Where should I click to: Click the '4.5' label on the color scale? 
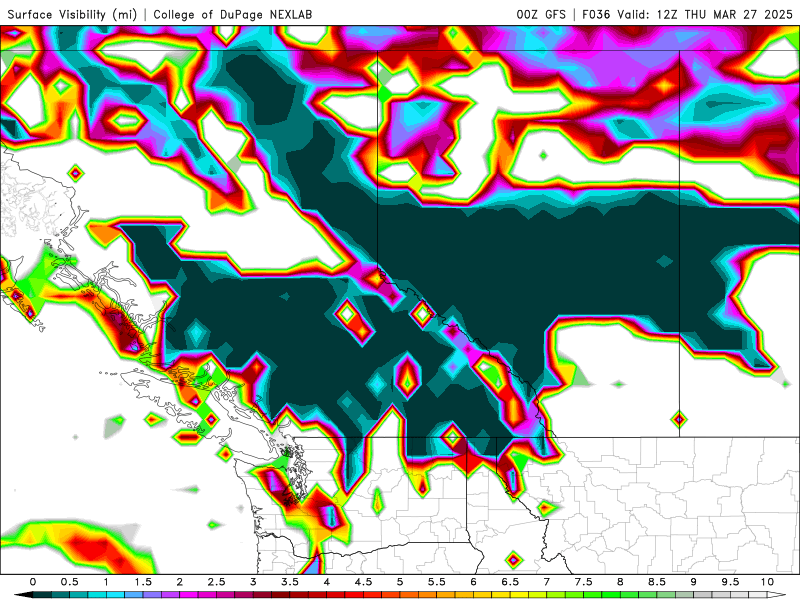click(x=363, y=582)
